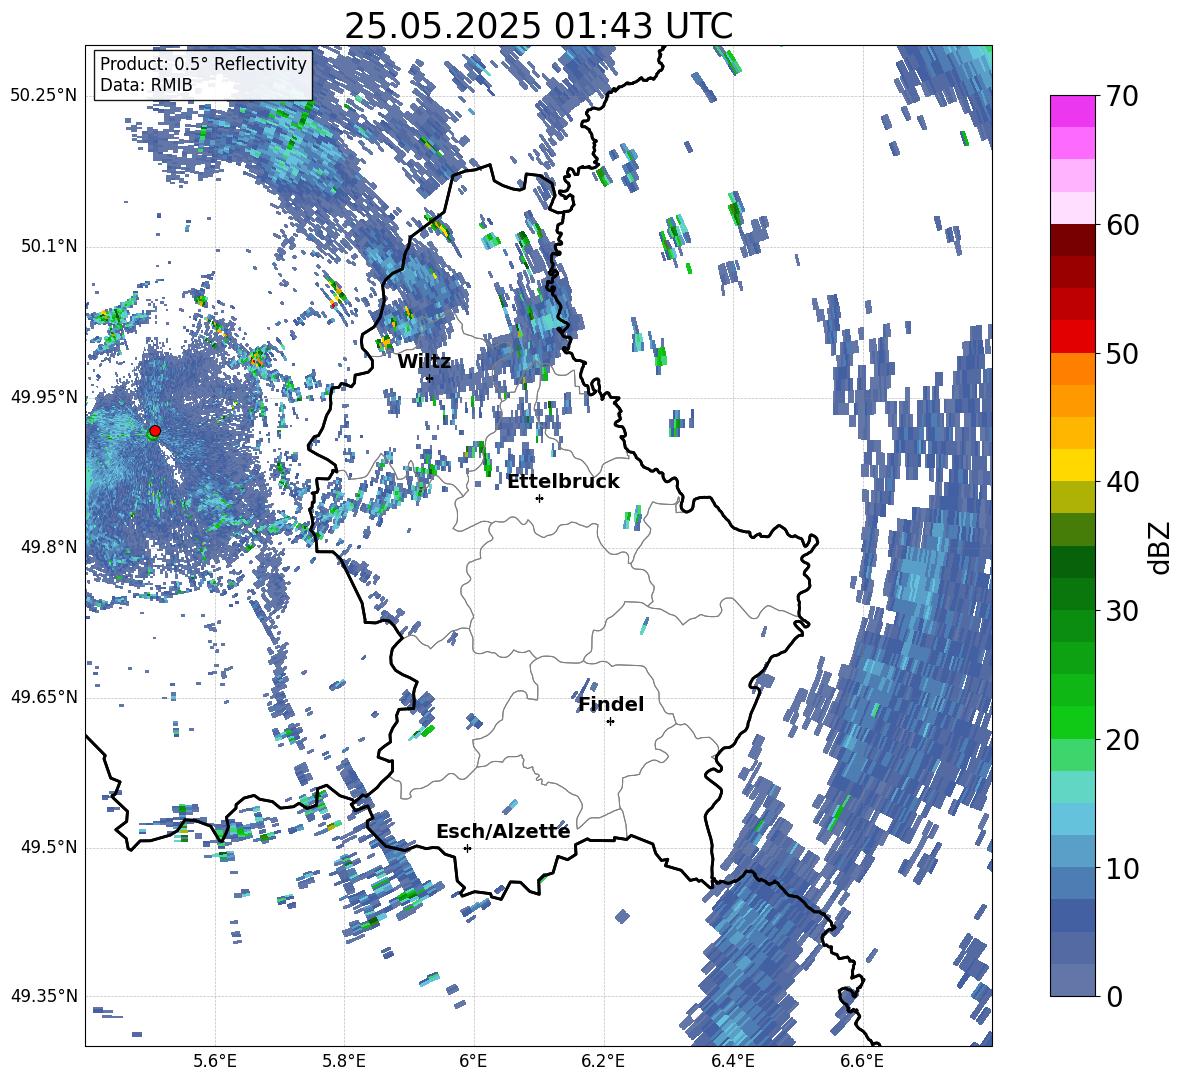
Task: Pick the dark maroon colorbar segment below 60
Action: [x=1072, y=240]
